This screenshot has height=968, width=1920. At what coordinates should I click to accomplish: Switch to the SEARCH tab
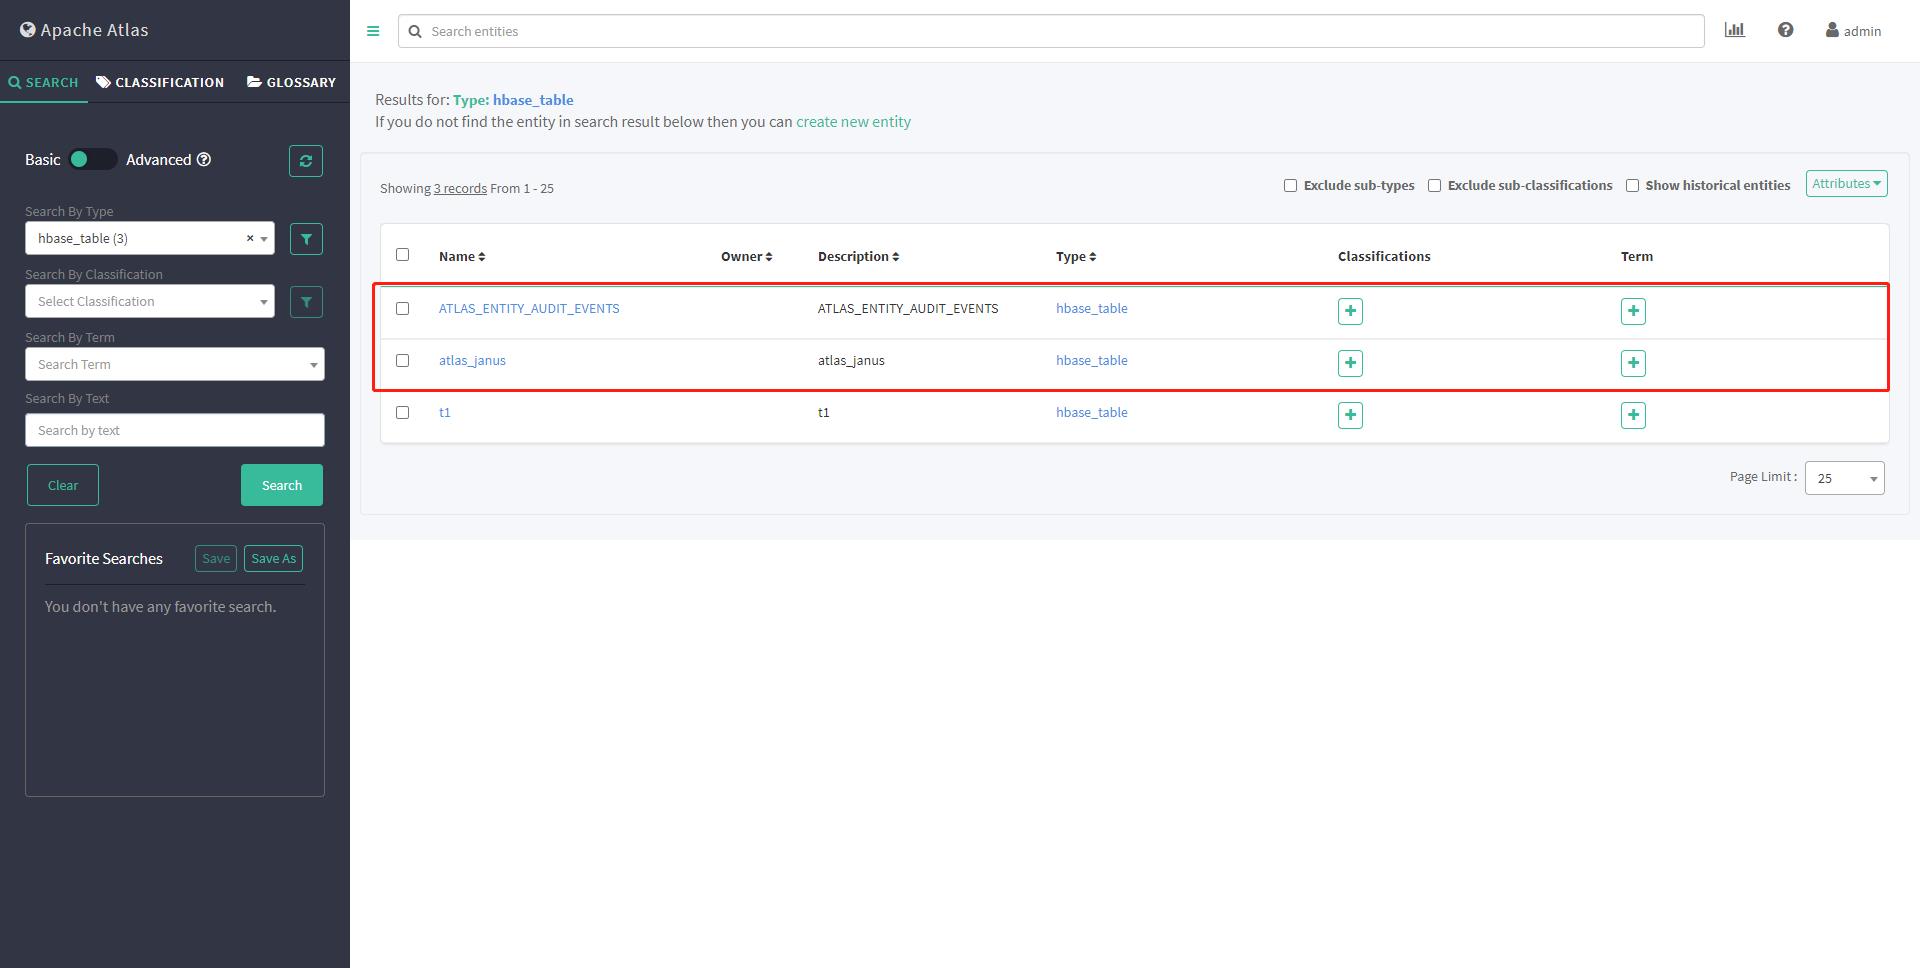click(x=44, y=82)
